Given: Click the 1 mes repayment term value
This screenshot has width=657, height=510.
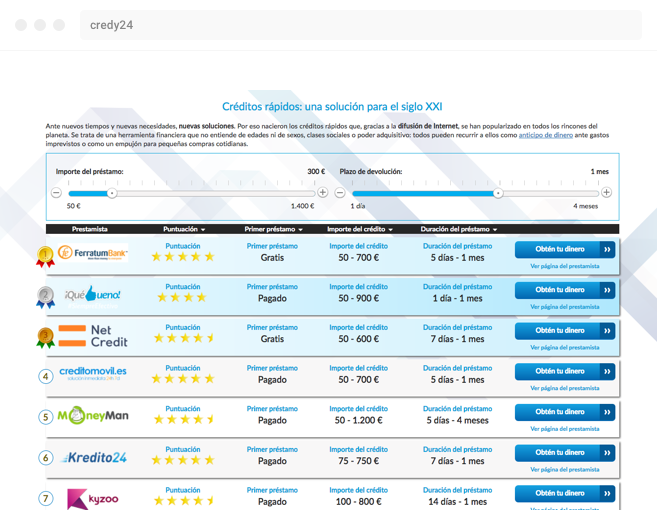Looking at the screenshot, I should (x=600, y=171).
